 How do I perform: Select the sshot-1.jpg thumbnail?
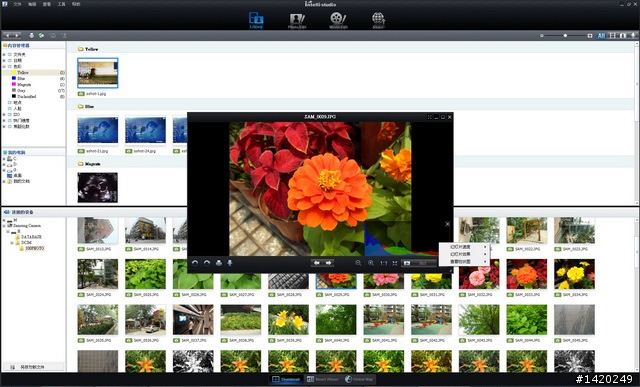coord(98,73)
